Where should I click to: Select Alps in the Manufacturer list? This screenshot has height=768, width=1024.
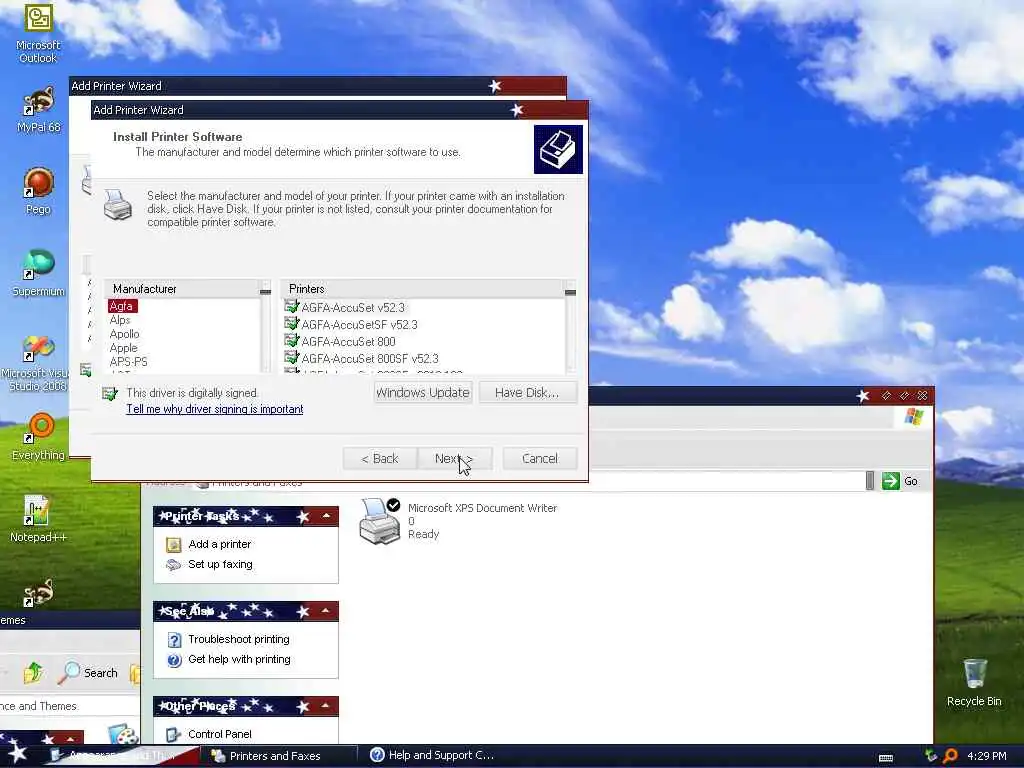tap(120, 320)
